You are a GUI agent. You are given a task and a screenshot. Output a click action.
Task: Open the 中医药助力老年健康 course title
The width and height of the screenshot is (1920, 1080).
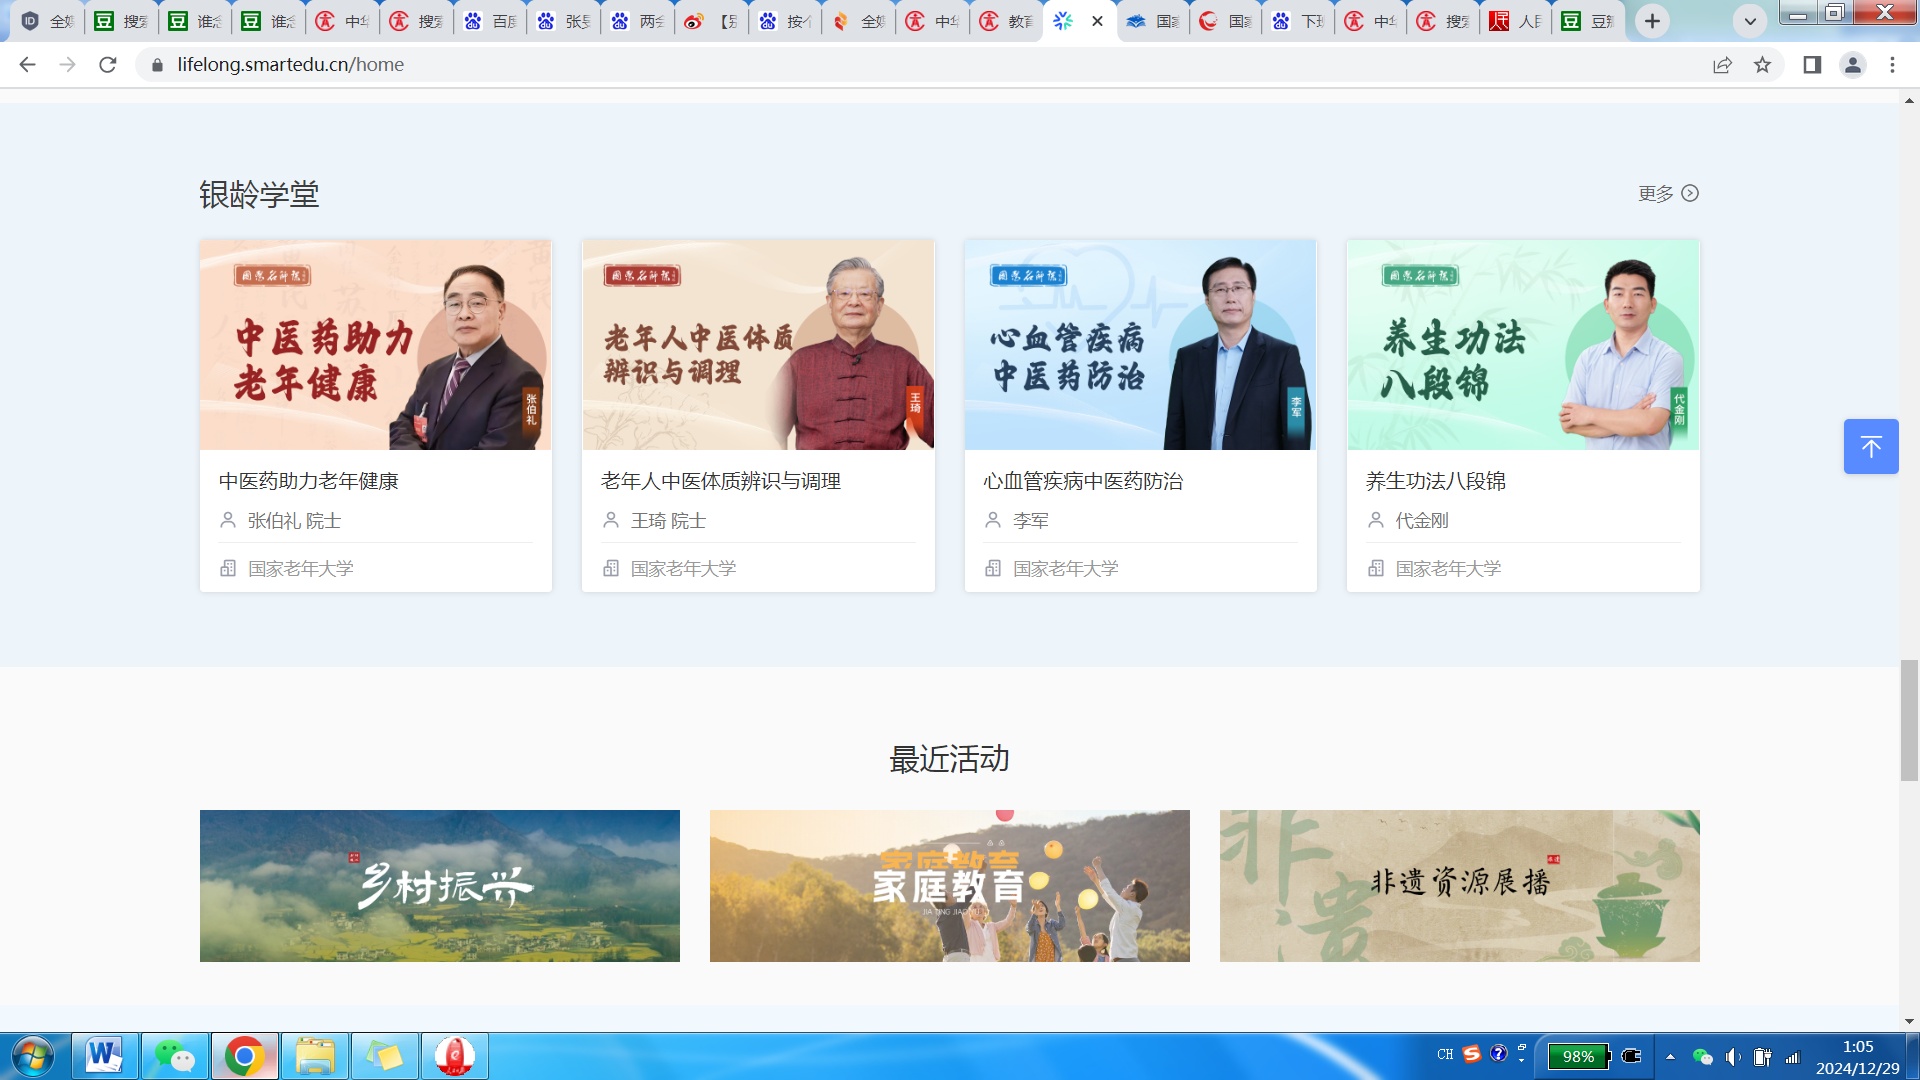309,481
